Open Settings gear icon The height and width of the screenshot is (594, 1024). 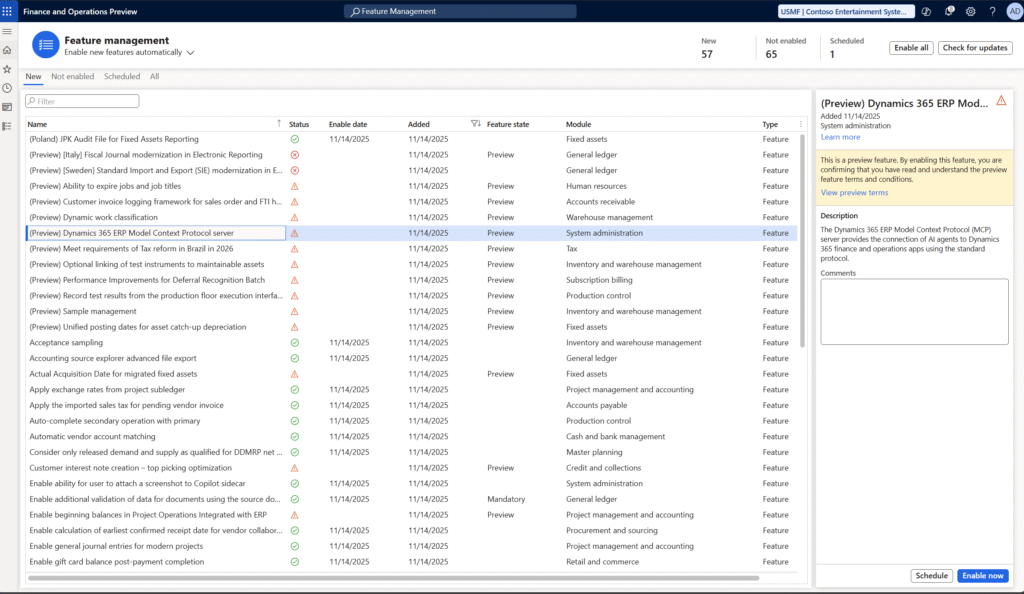tap(970, 11)
